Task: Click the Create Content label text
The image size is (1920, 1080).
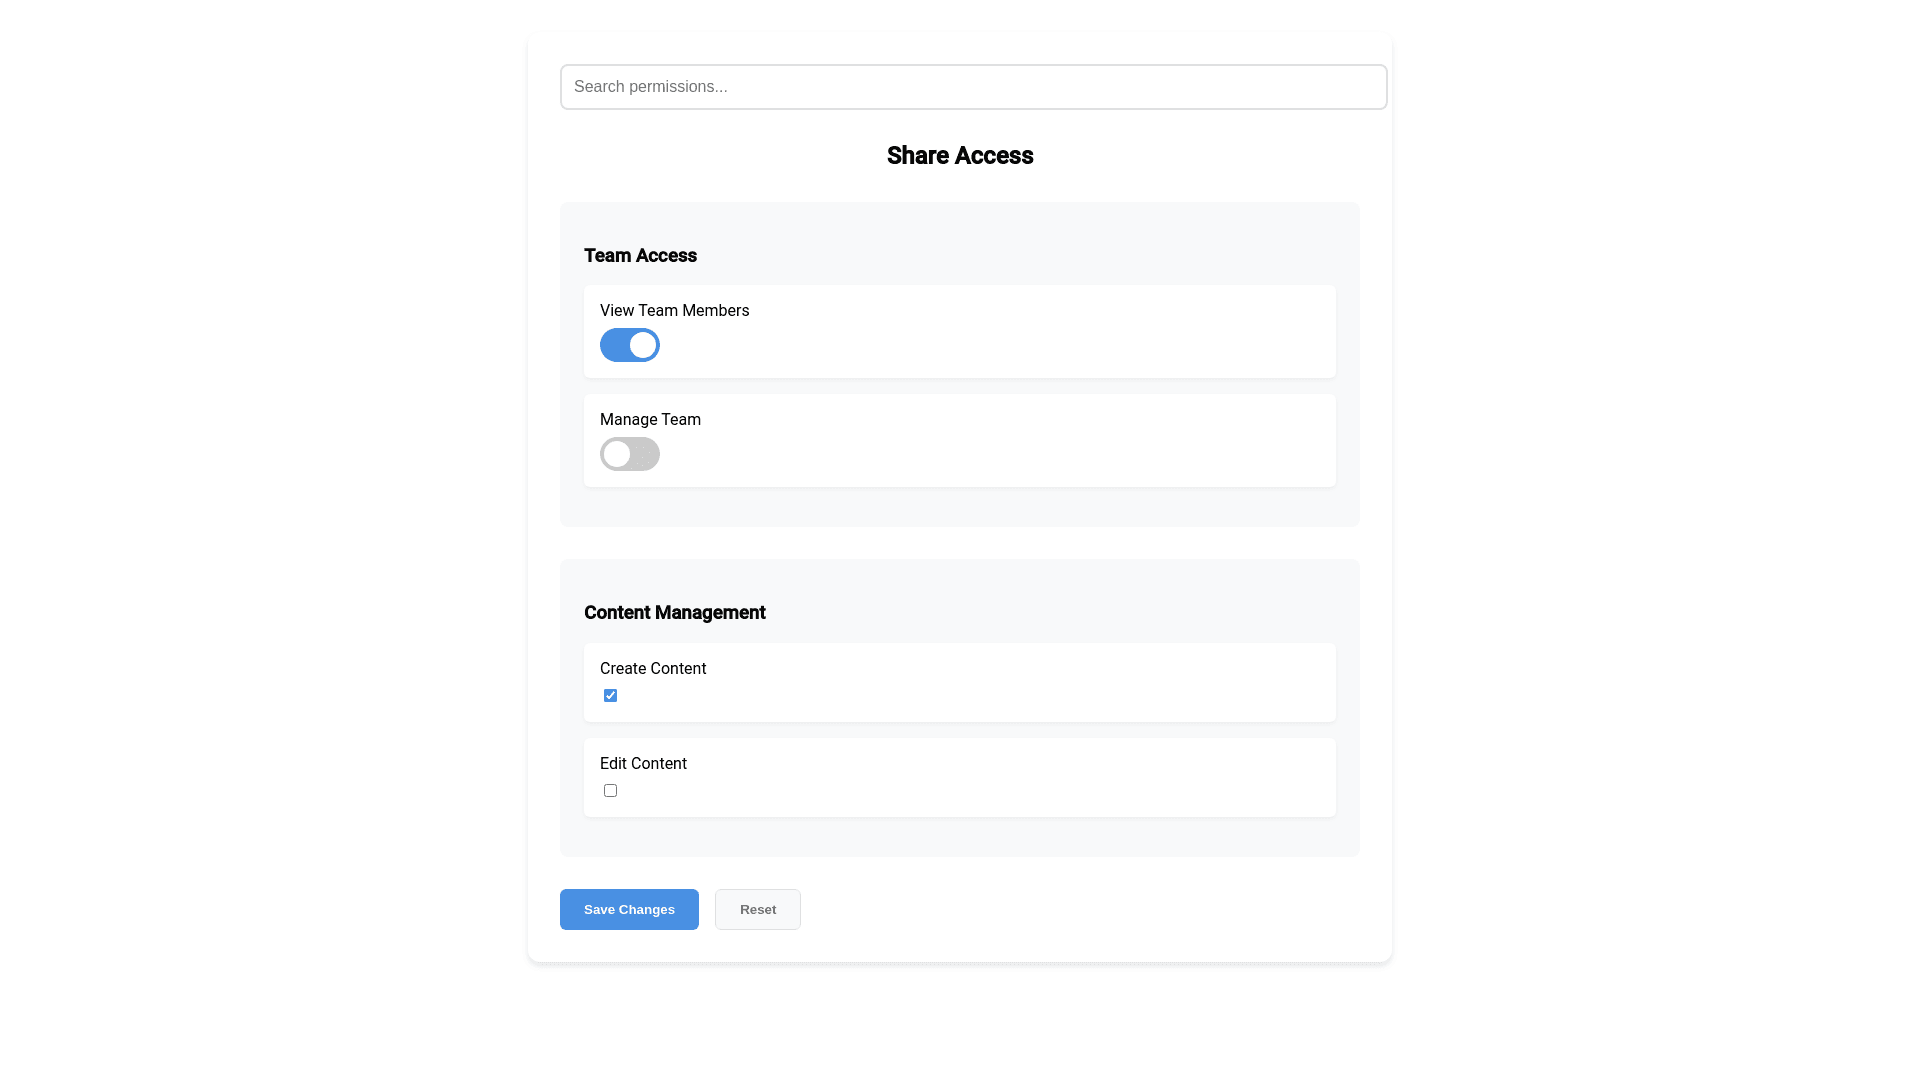Action: pyautogui.click(x=652, y=668)
